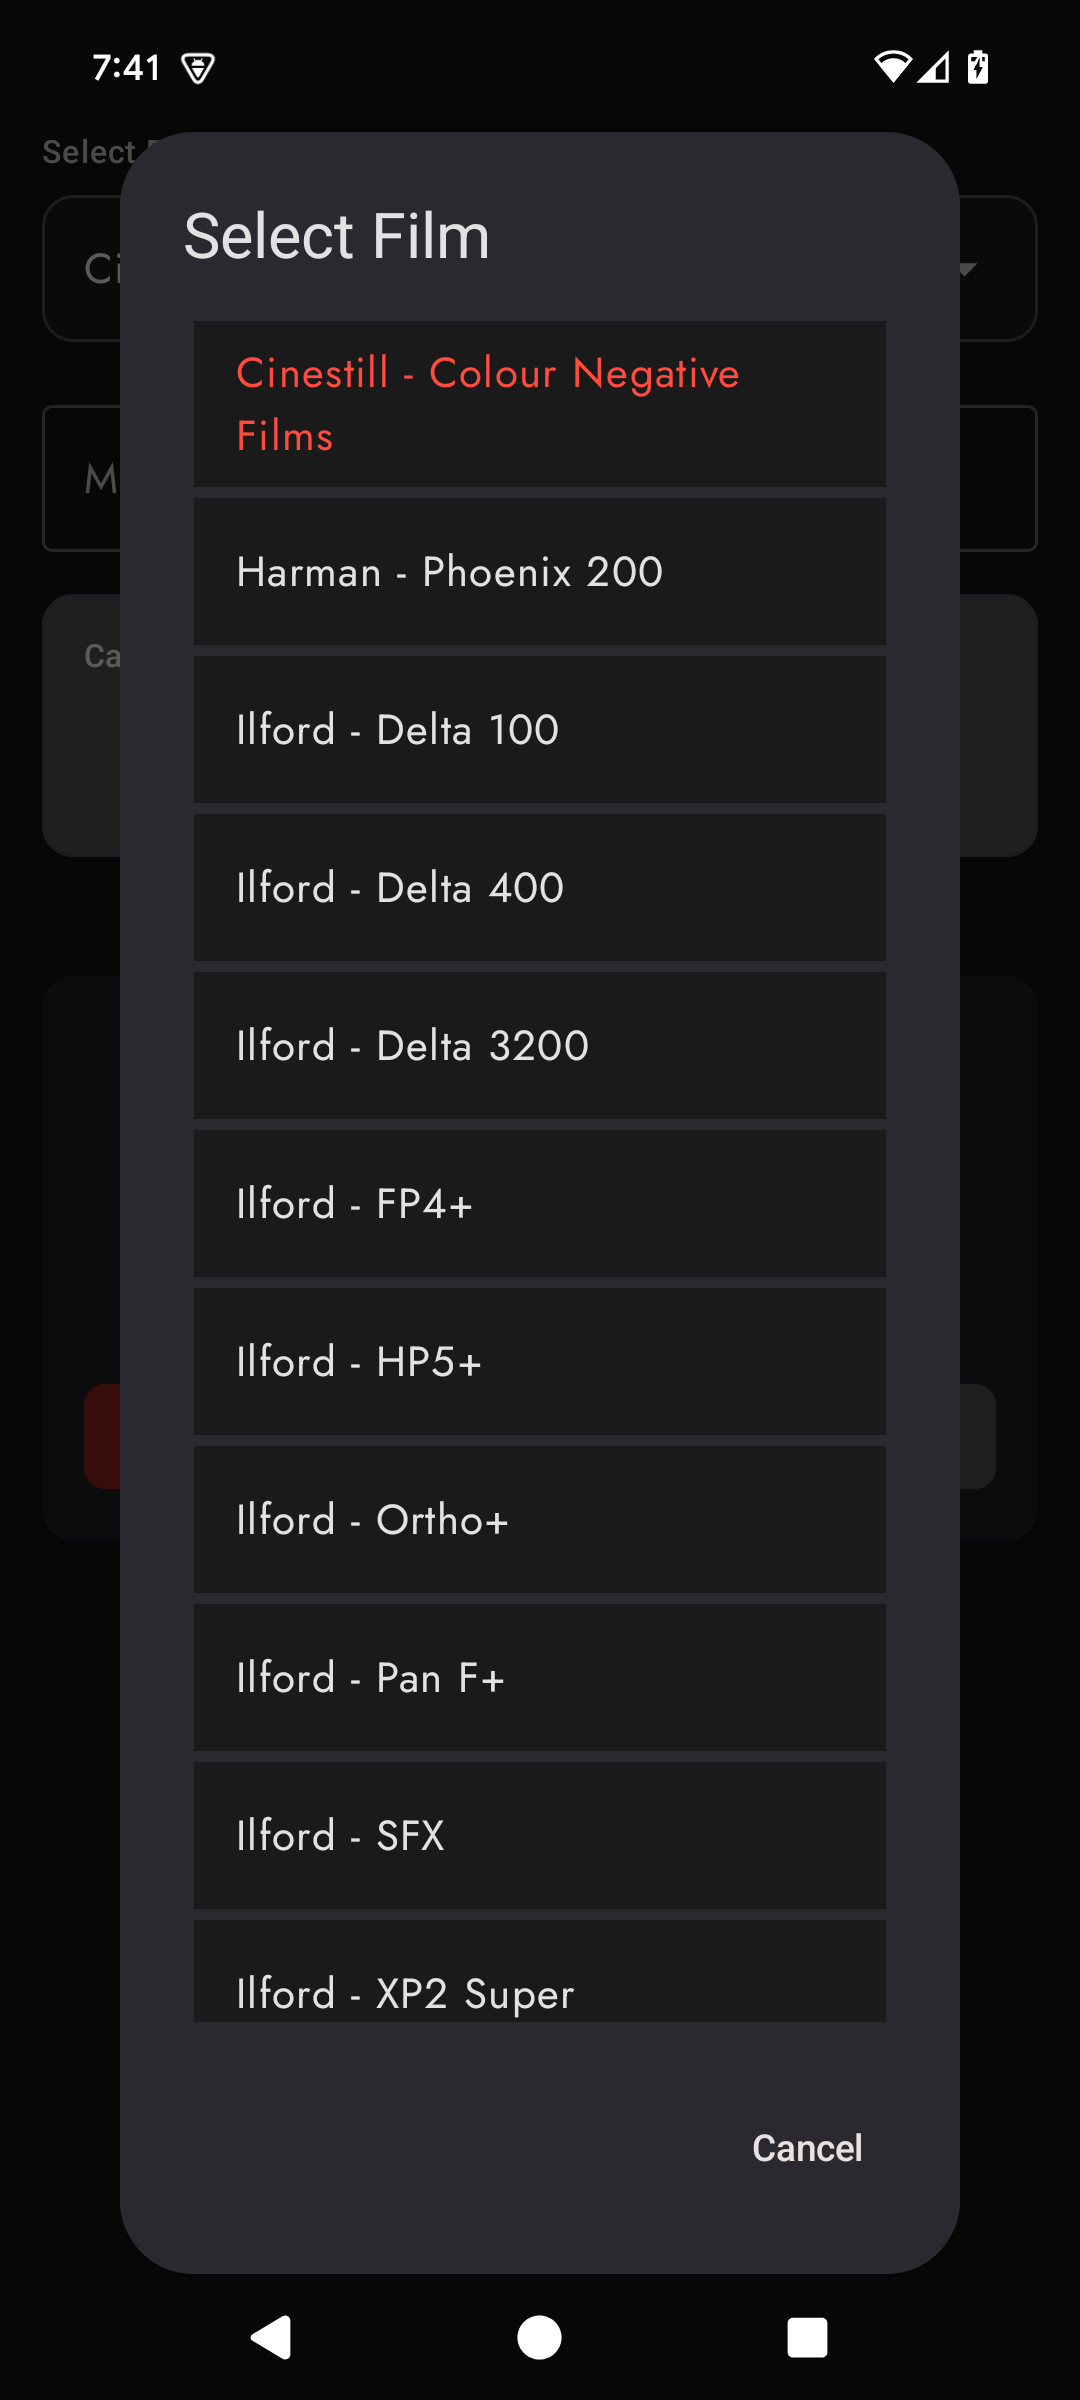Image resolution: width=1080 pixels, height=2400 pixels.
Task: Tap the shield icon next to the clock
Action: point(197,67)
